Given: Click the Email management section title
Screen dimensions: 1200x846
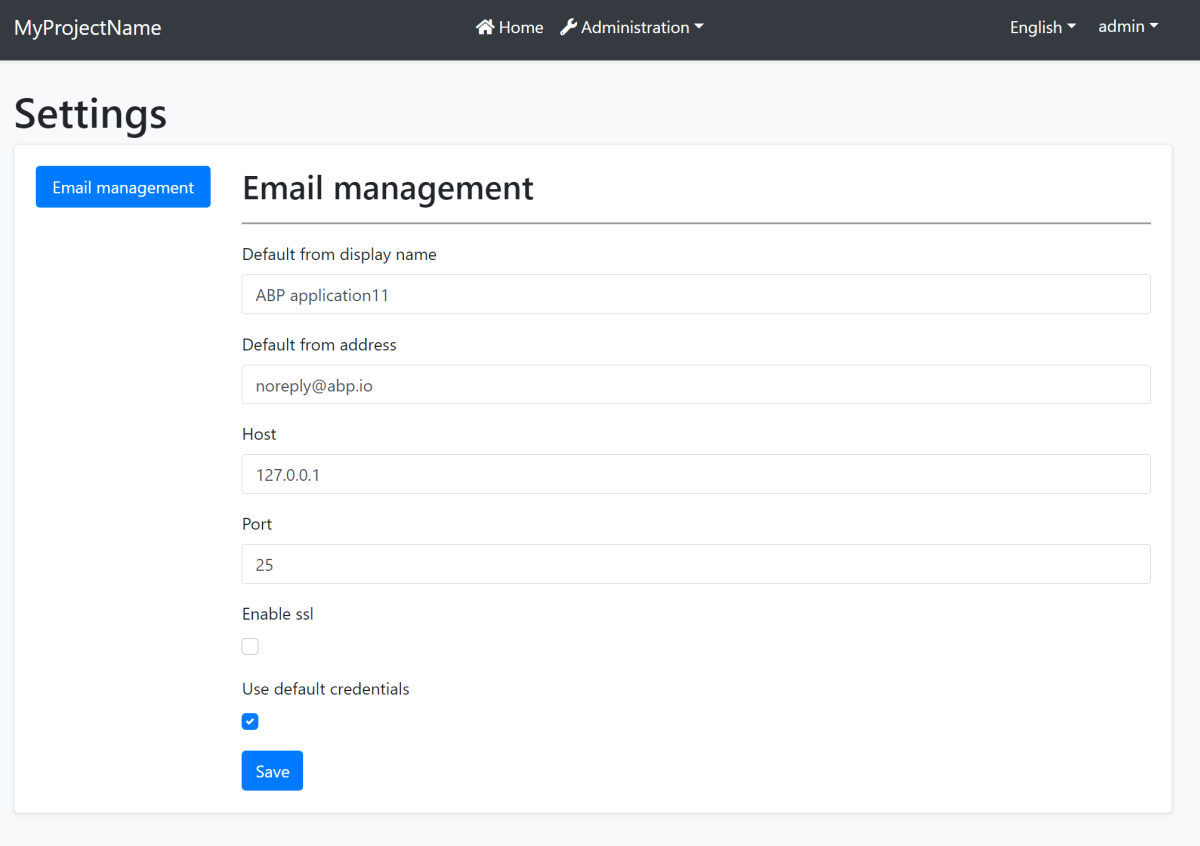Looking at the screenshot, I should [388, 188].
